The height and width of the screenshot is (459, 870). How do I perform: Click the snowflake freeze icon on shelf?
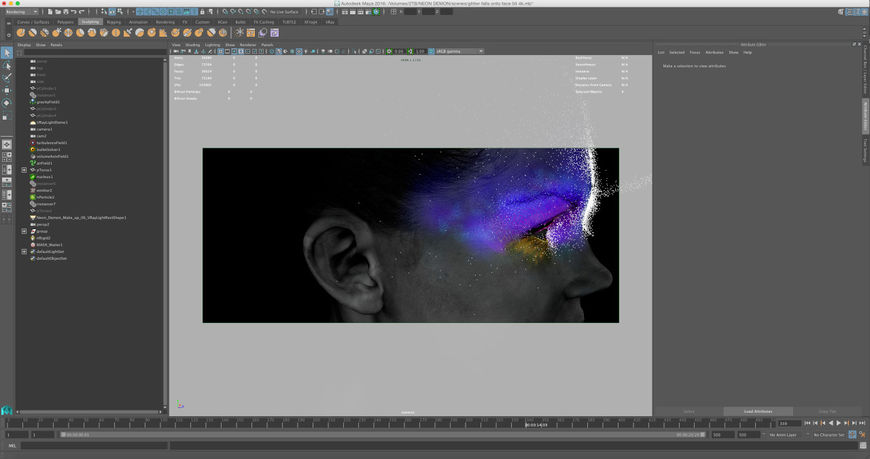[239, 33]
